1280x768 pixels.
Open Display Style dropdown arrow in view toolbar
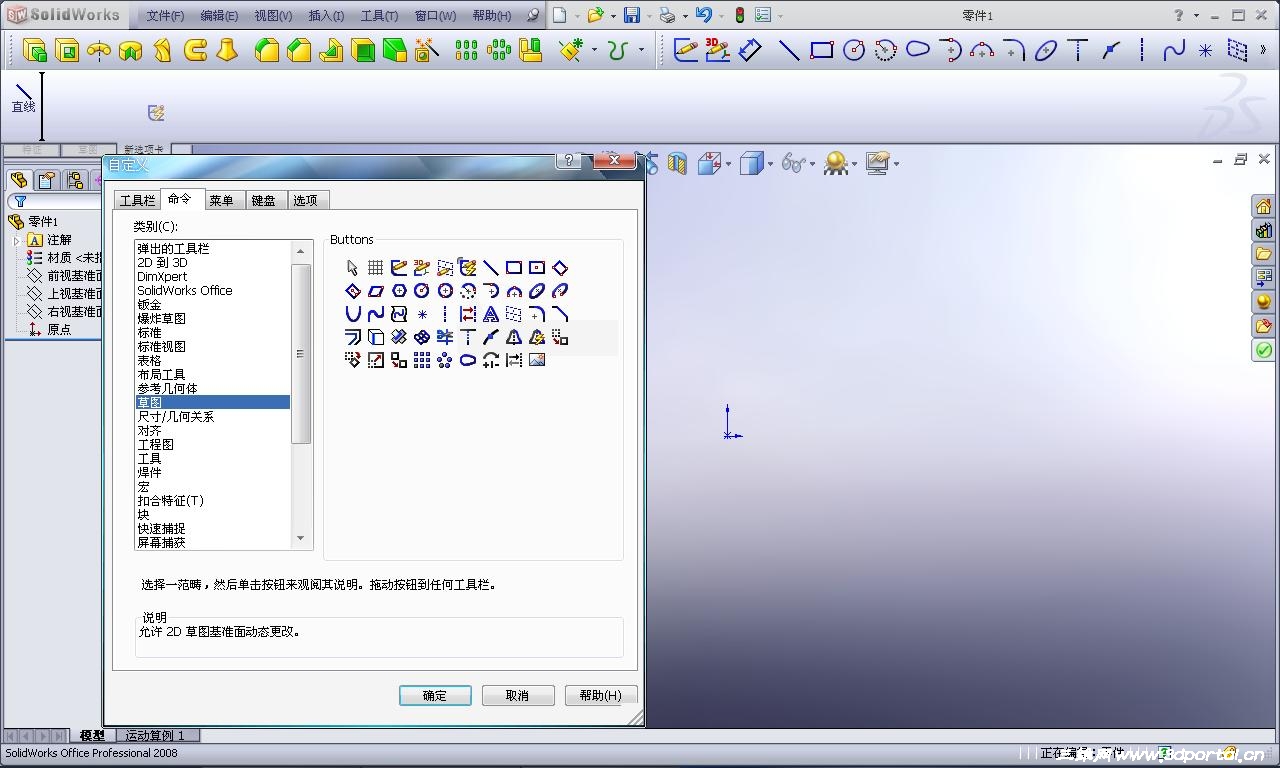click(x=770, y=164)
